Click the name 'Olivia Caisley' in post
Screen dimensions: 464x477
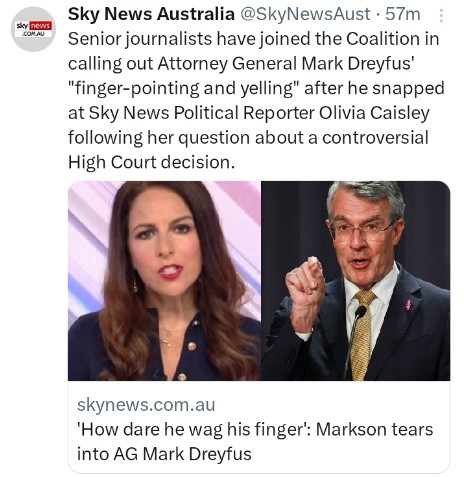coord(374,113)
